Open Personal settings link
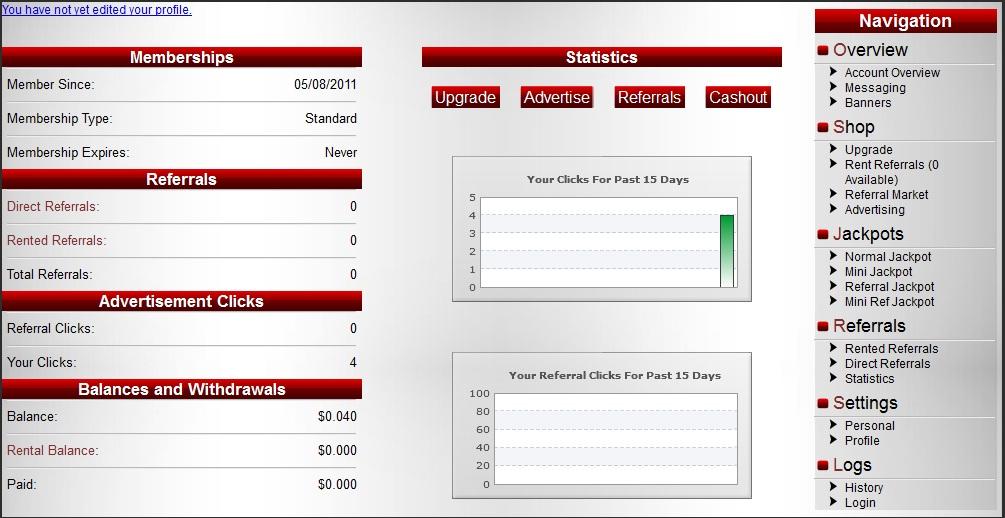The height and width of the screenshot is (518, 1005). [x=869, y=426]
